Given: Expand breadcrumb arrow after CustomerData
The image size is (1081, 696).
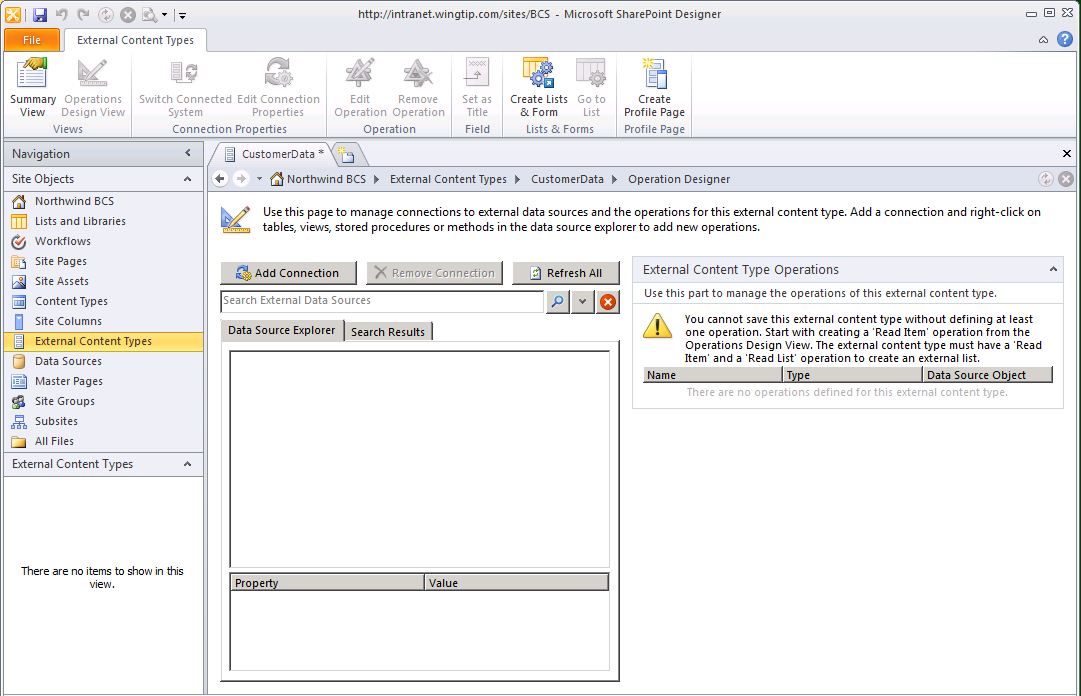Looking at the screenshot, I should [x=614, y=179].
